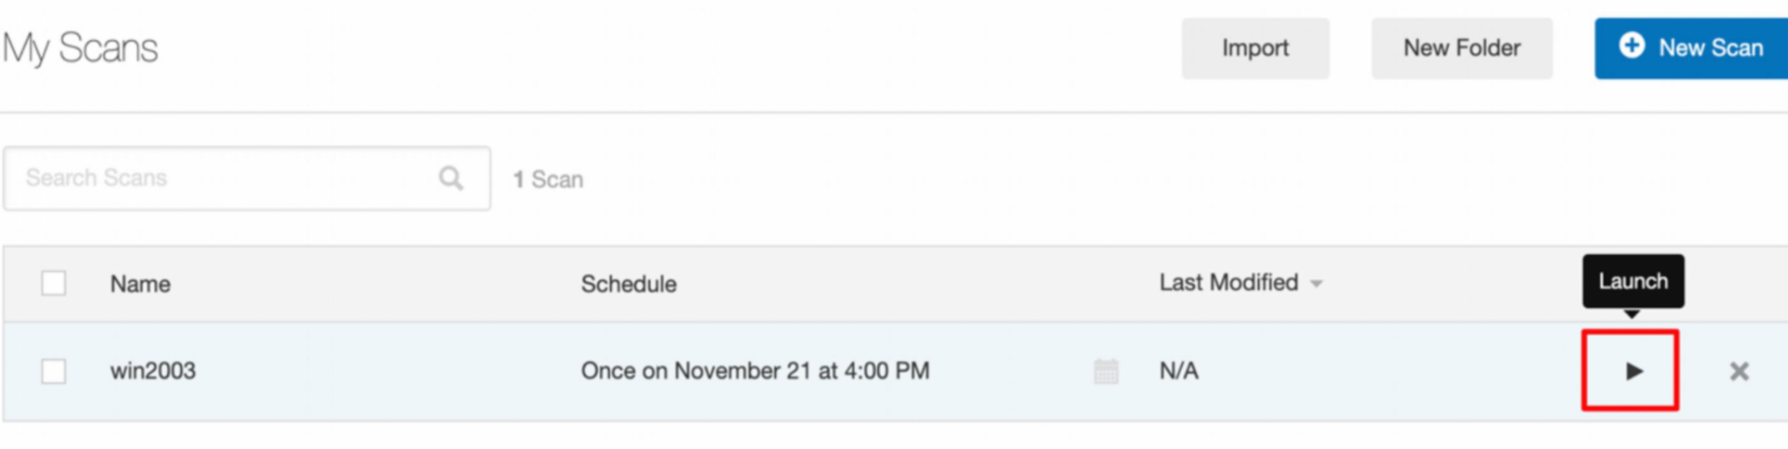Check the win2003 row checkbox
Screen dimensions: 1788x449
54,371
